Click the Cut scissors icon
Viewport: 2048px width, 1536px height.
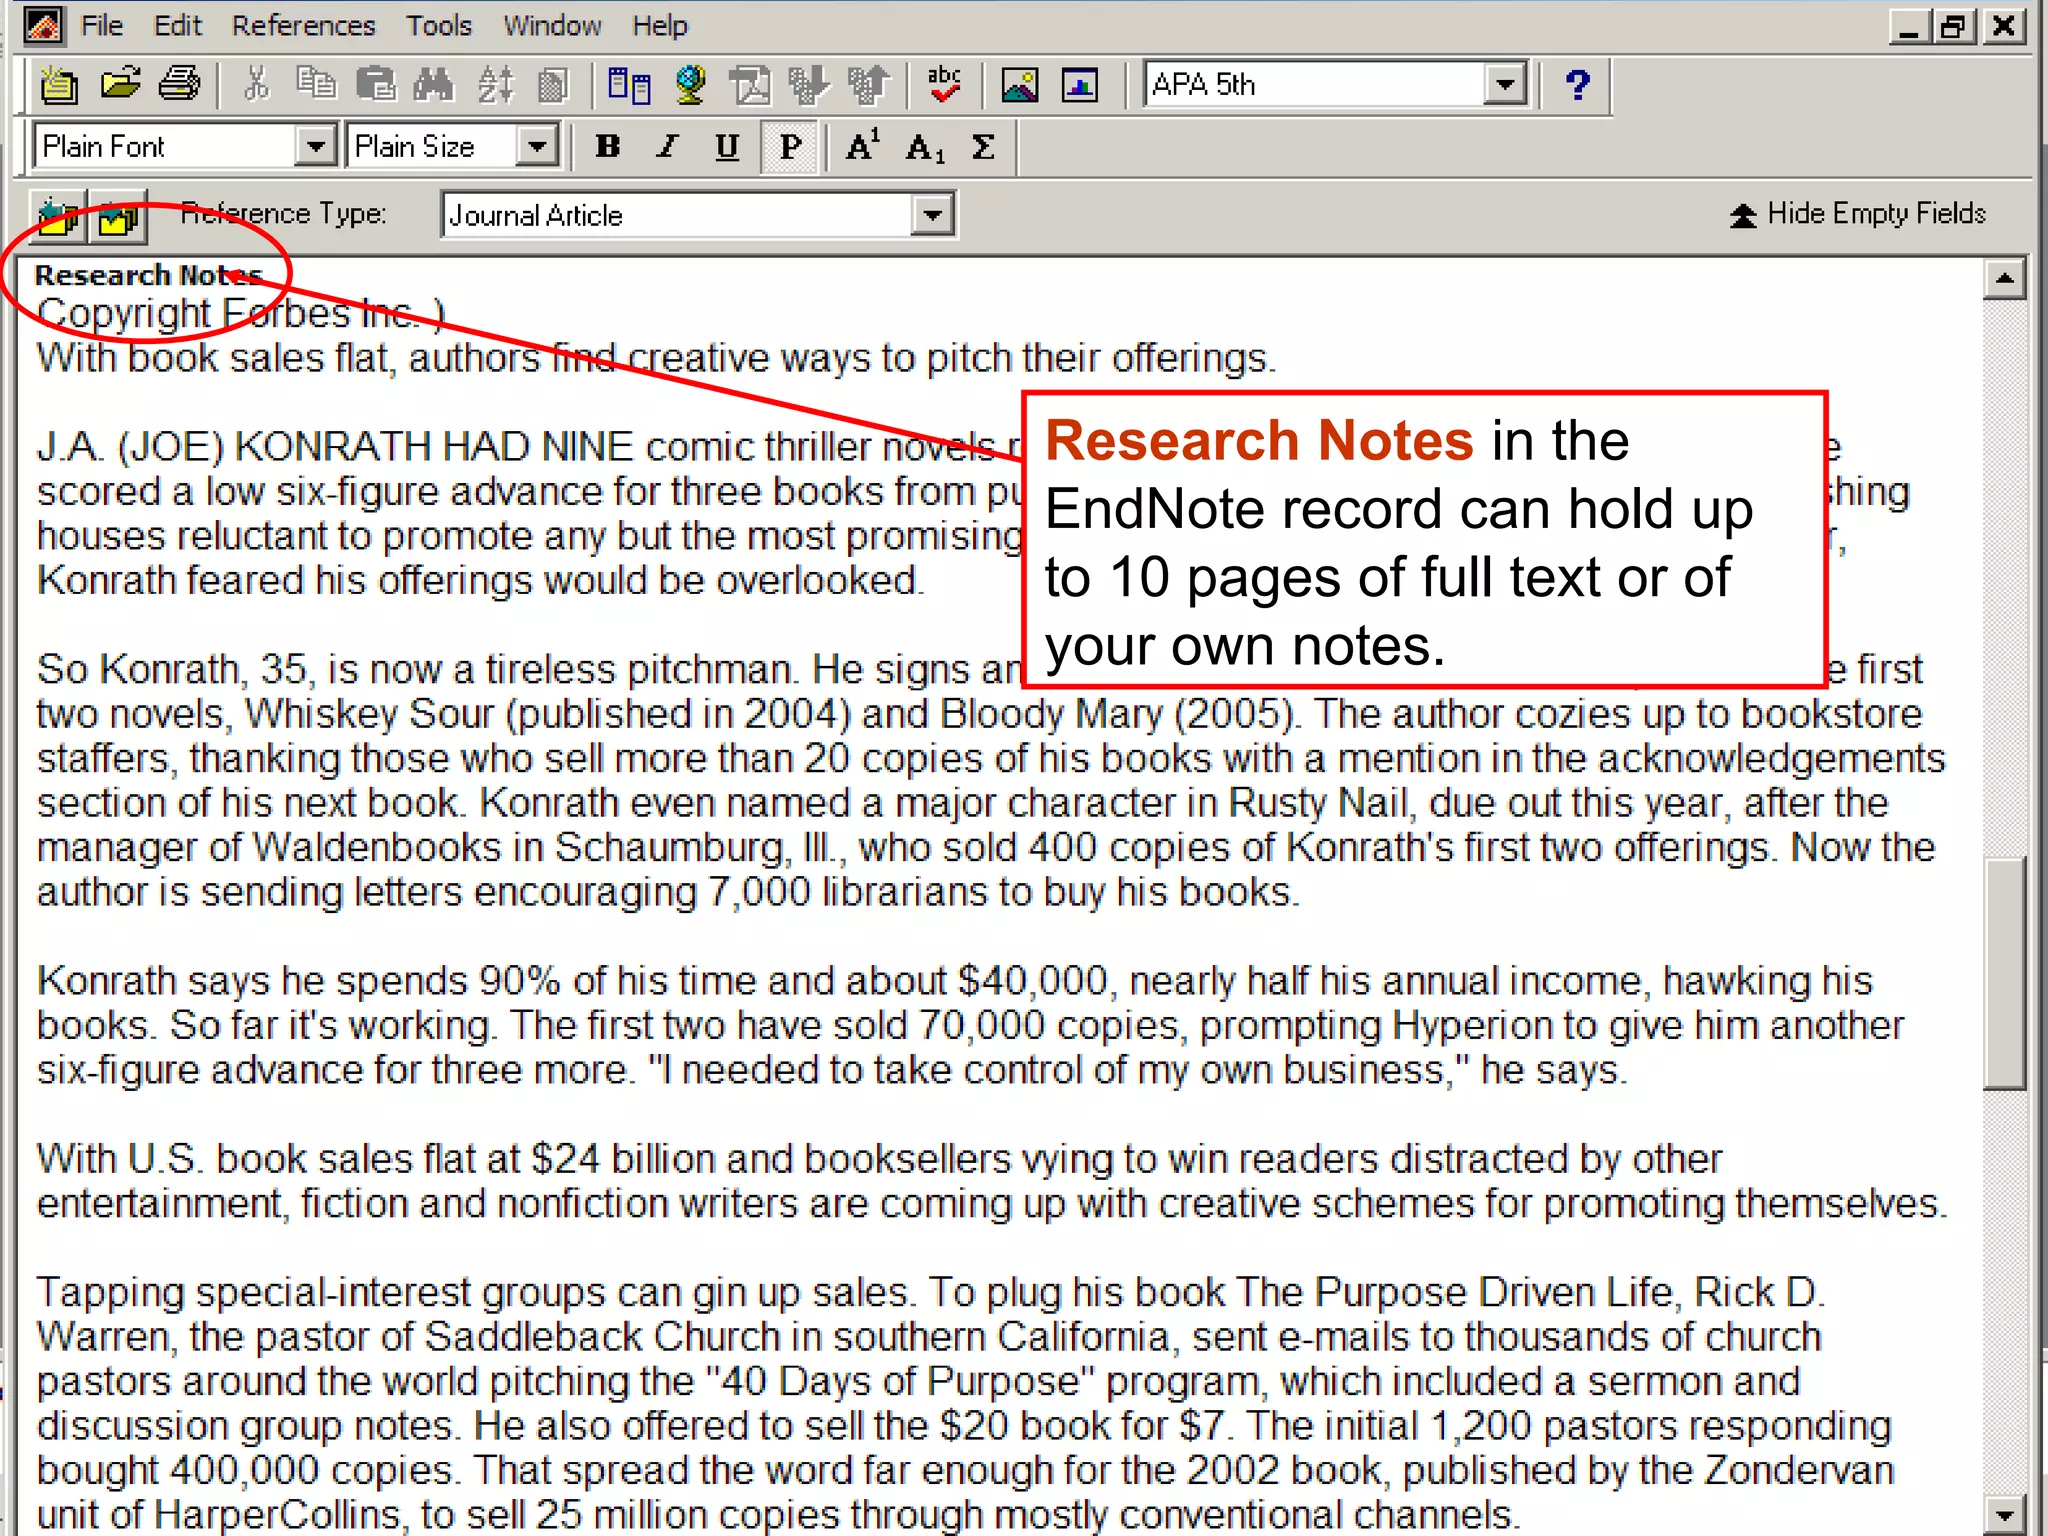pyautogui.click(x=257, y=85)
